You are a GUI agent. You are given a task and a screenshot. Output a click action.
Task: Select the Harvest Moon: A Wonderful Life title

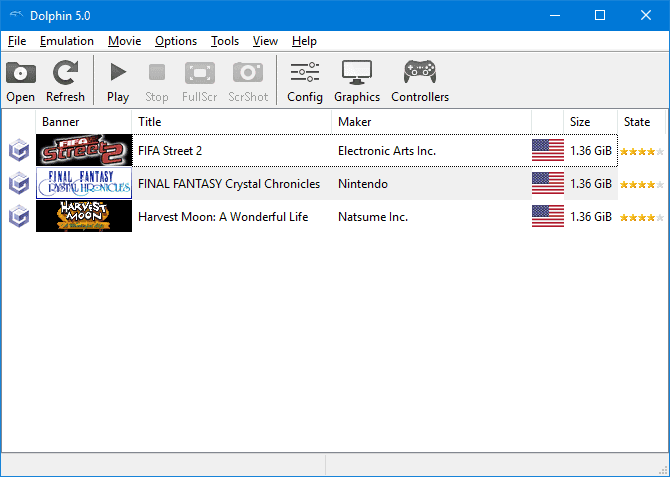[x=223, y=217]
